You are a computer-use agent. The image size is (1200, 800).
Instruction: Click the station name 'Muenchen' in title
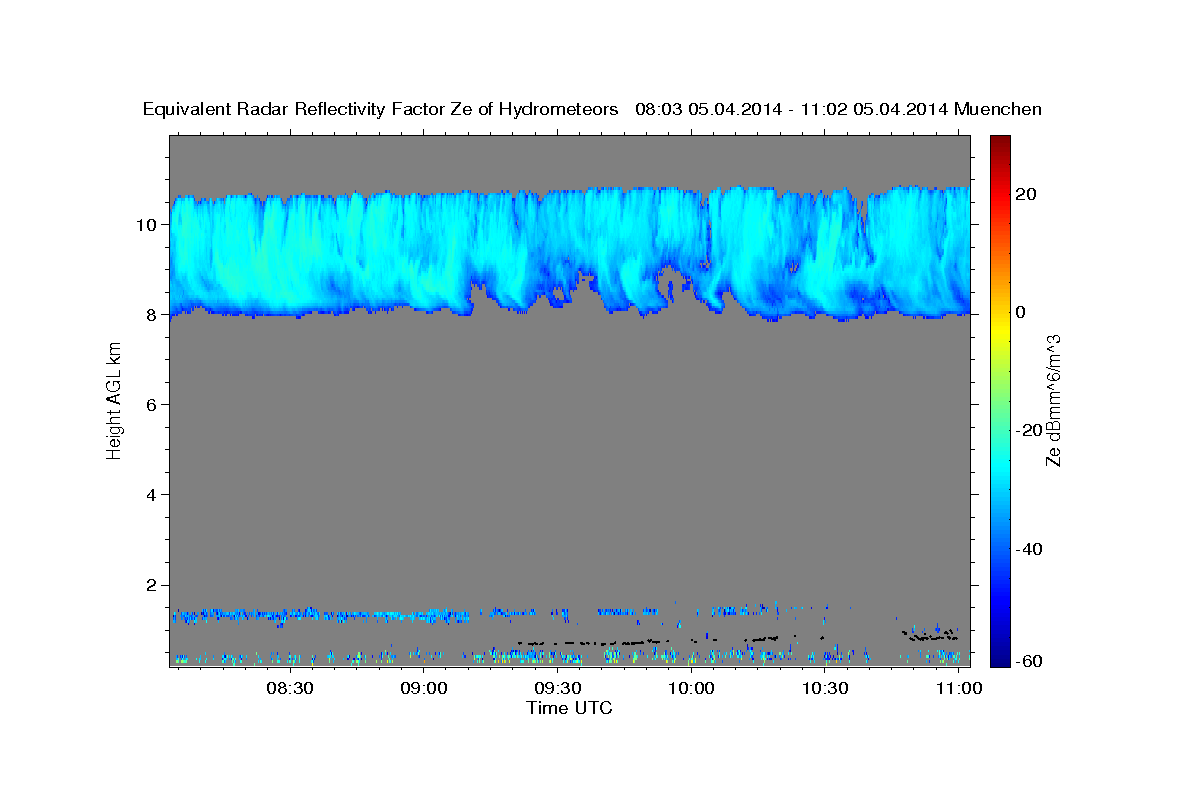(x=999, y=110)
